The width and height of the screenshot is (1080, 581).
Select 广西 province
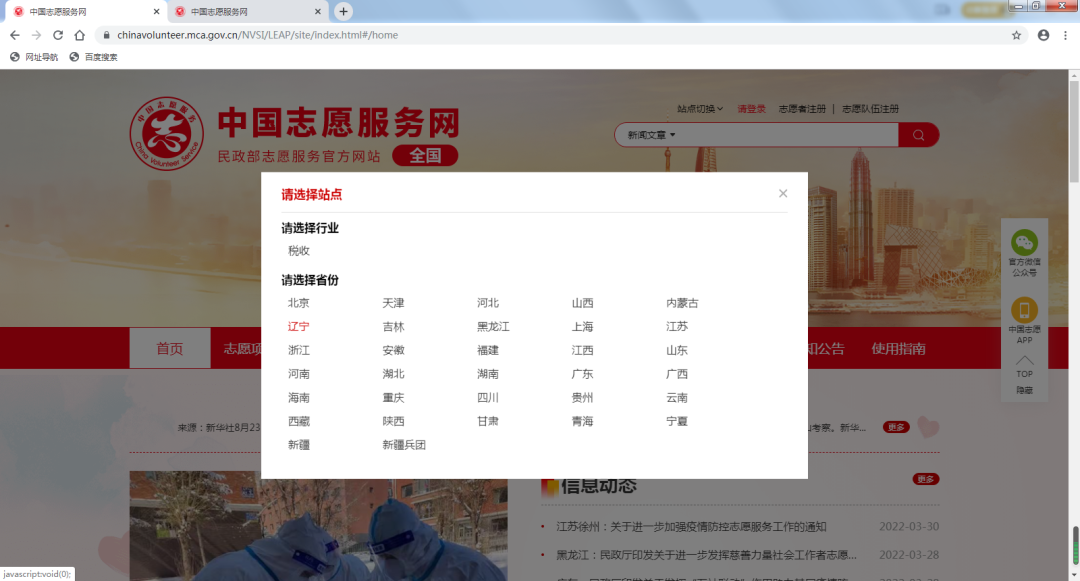pos(676,374)
